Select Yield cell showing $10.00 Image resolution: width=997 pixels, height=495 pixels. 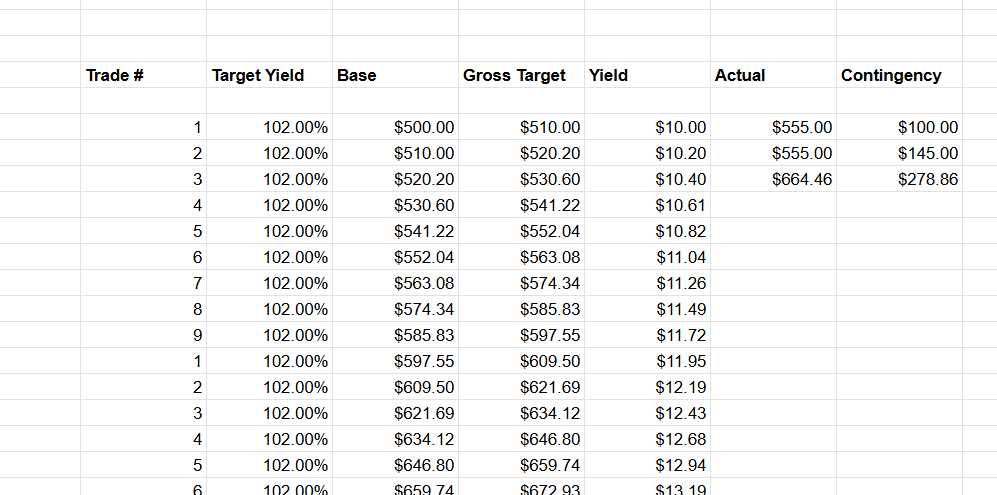(x=647, y=127)
